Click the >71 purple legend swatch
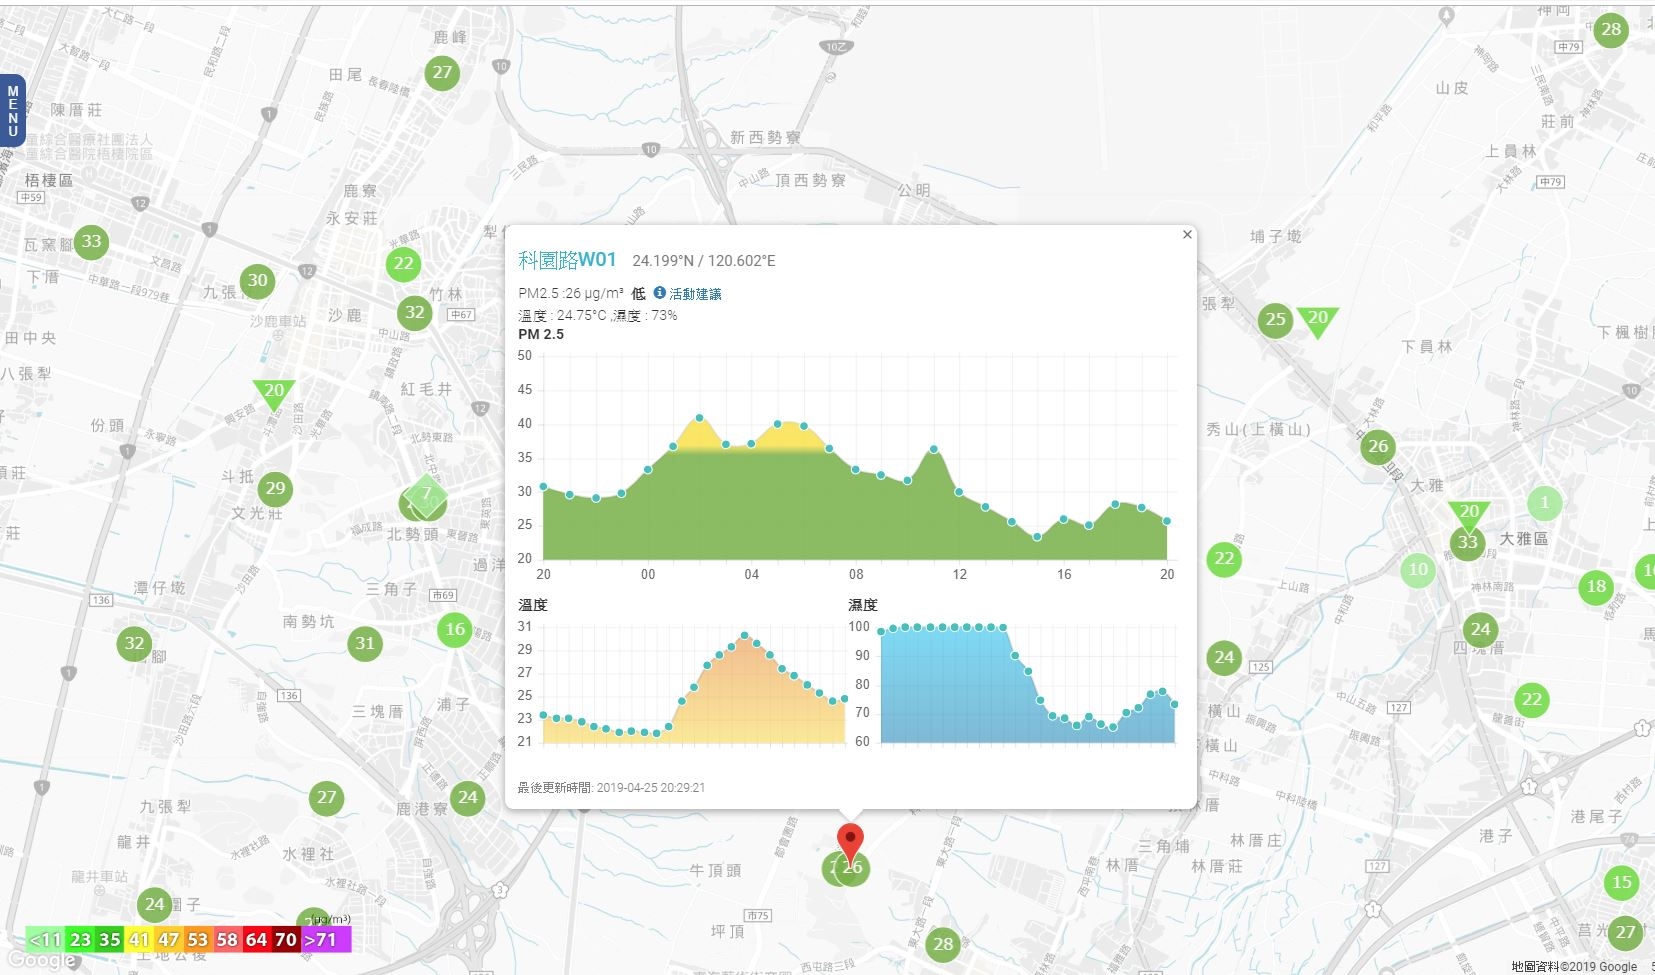1655x975 pixels. [326, 940]
